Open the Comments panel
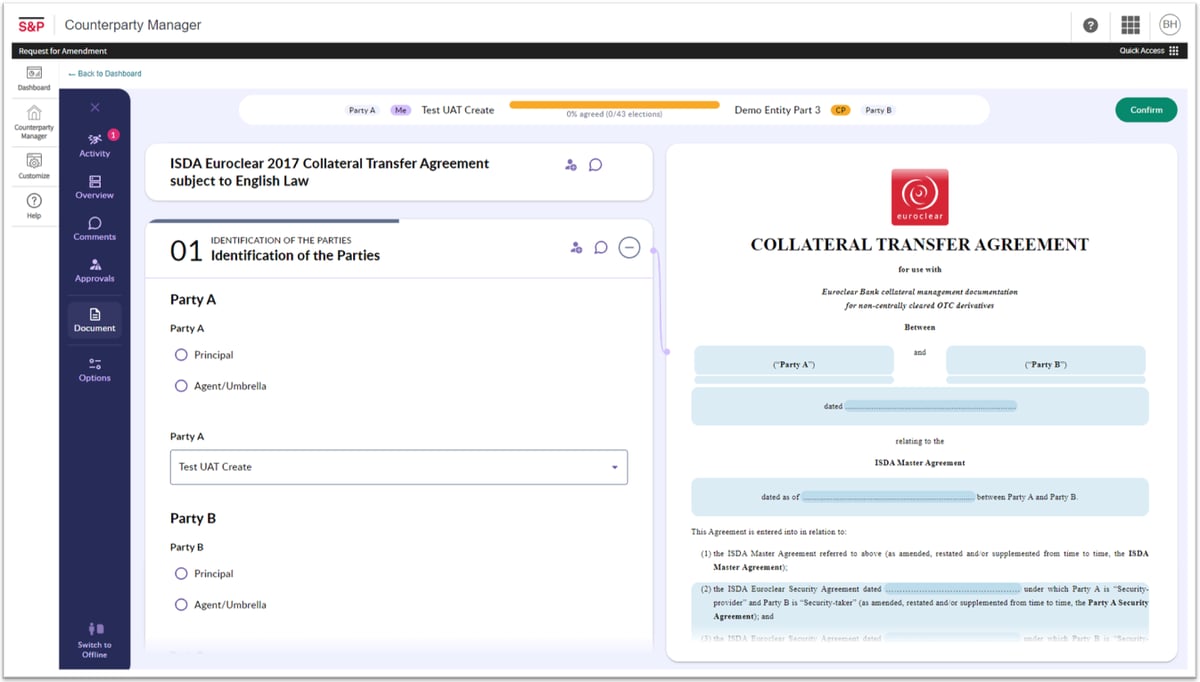1200x682 pixels. click(x=95, y=229)
